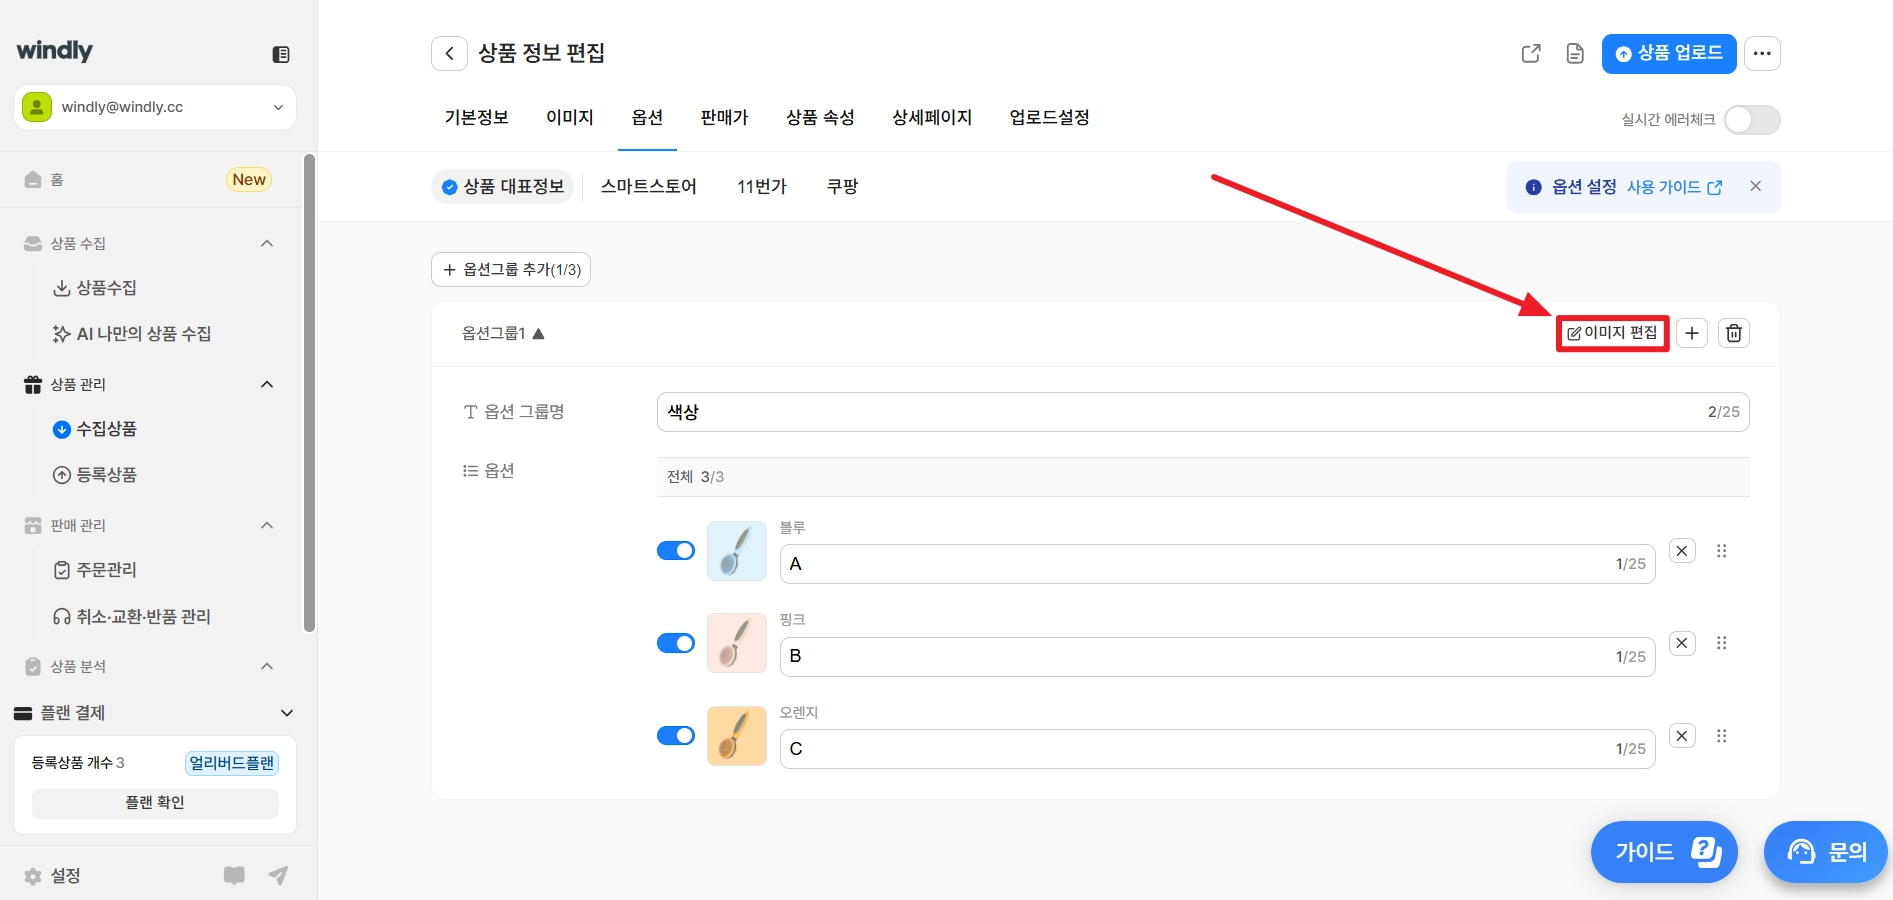Grab the drag handle for option B
This screenshot has width=1893, height=900.
(x=1722, y=643)
